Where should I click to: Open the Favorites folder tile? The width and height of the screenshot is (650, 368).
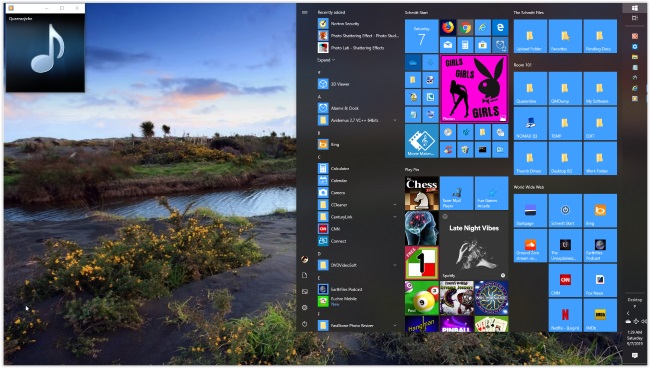click(x=565, y=36)
